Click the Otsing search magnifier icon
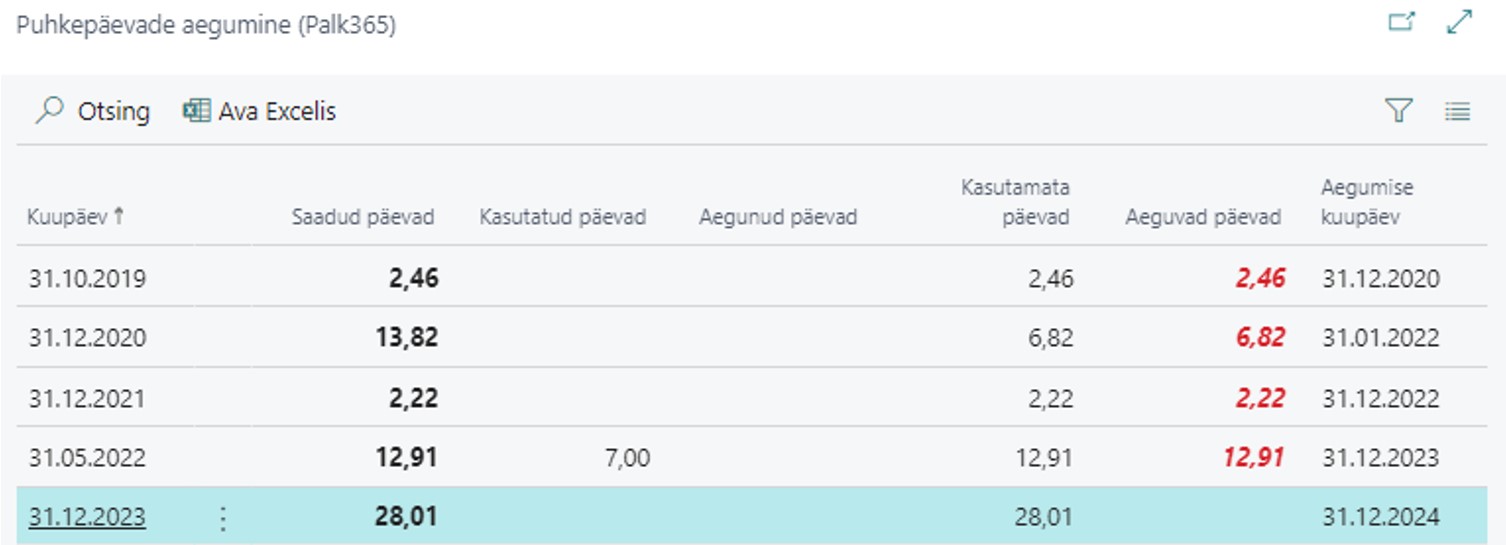This screenshot has width=1506, height=545. [49, 110]
